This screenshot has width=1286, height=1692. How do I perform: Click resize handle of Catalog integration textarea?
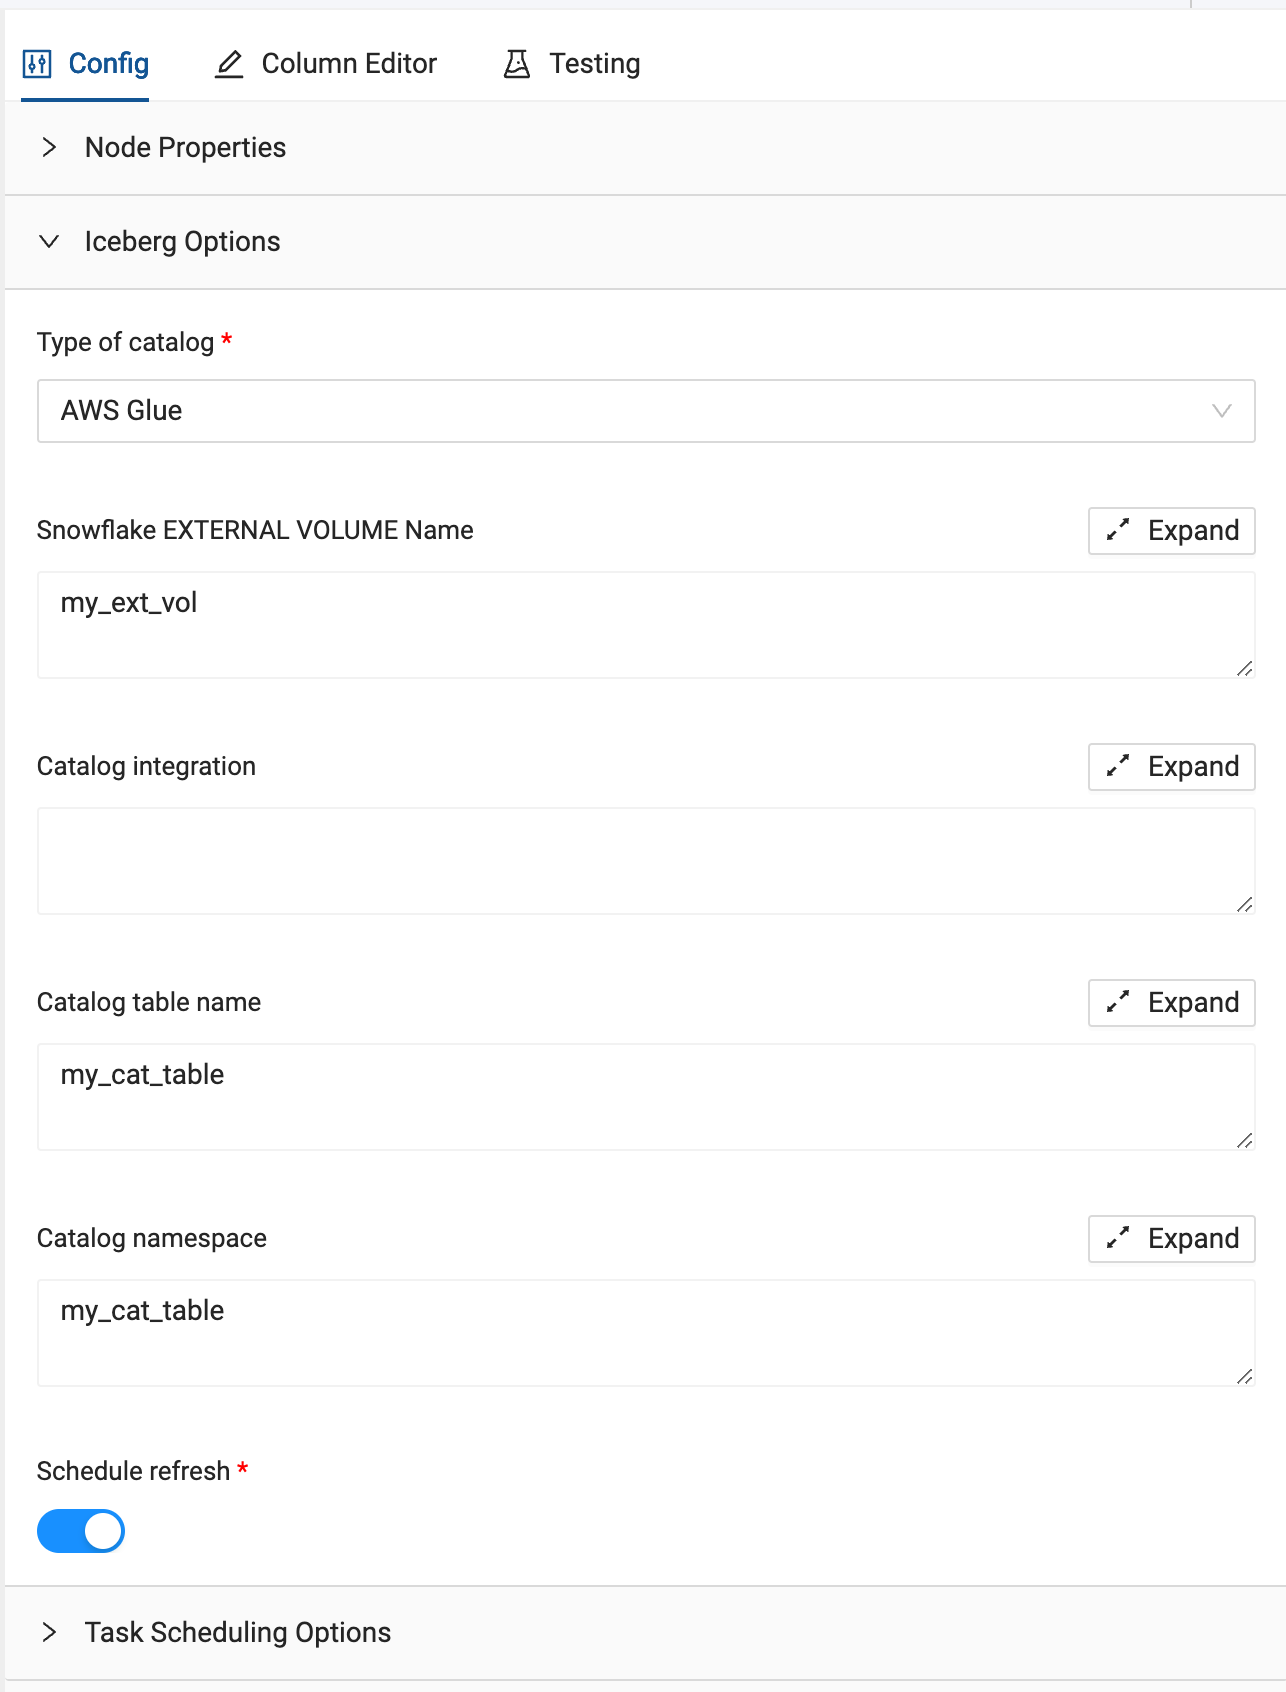tap(1244, 905)
